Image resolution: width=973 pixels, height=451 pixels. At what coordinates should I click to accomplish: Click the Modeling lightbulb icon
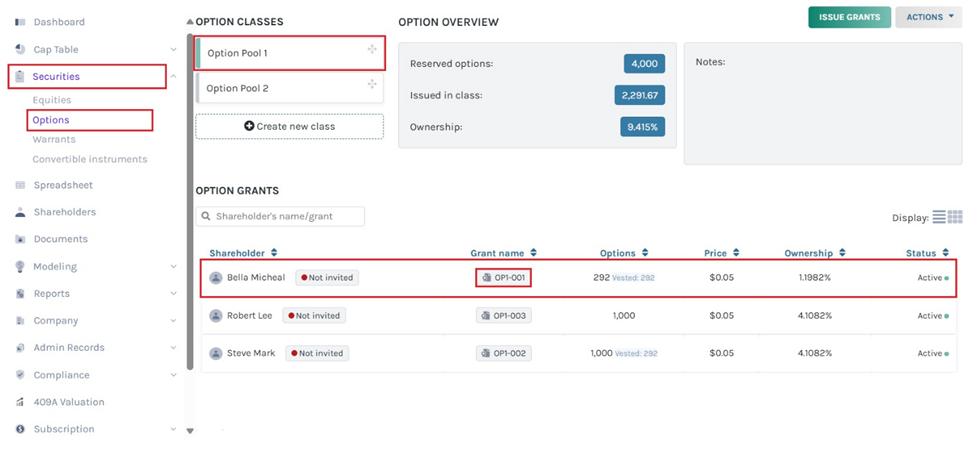(x=19, y=266)
